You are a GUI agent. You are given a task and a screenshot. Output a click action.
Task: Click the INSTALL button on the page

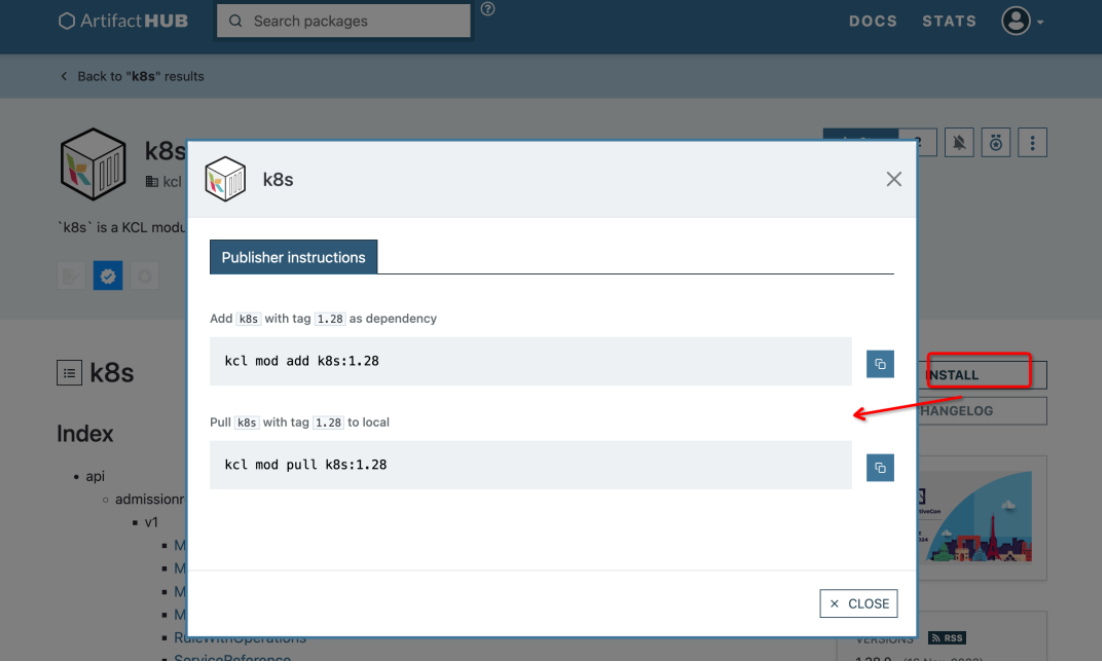coord(982,375)
